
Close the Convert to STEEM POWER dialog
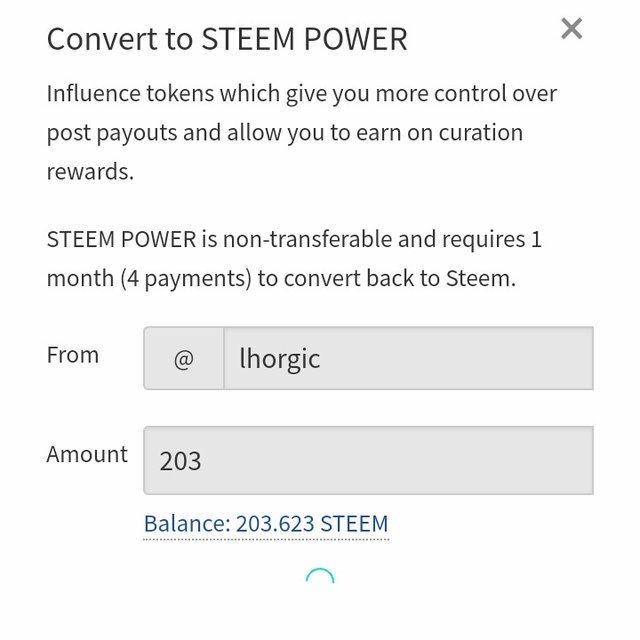[x=571, y=29]
